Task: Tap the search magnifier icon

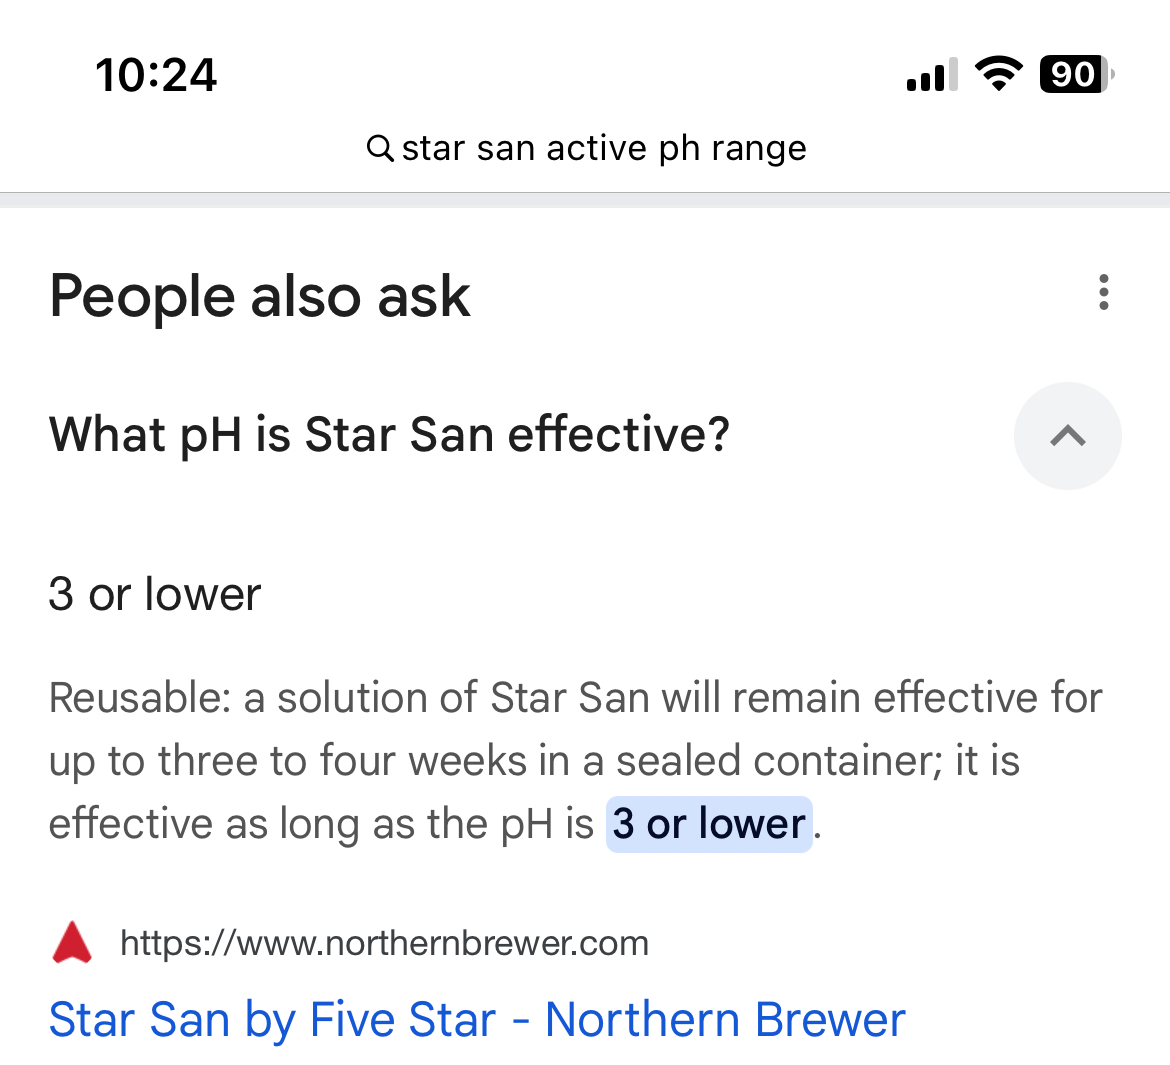Action: (380, 149)
